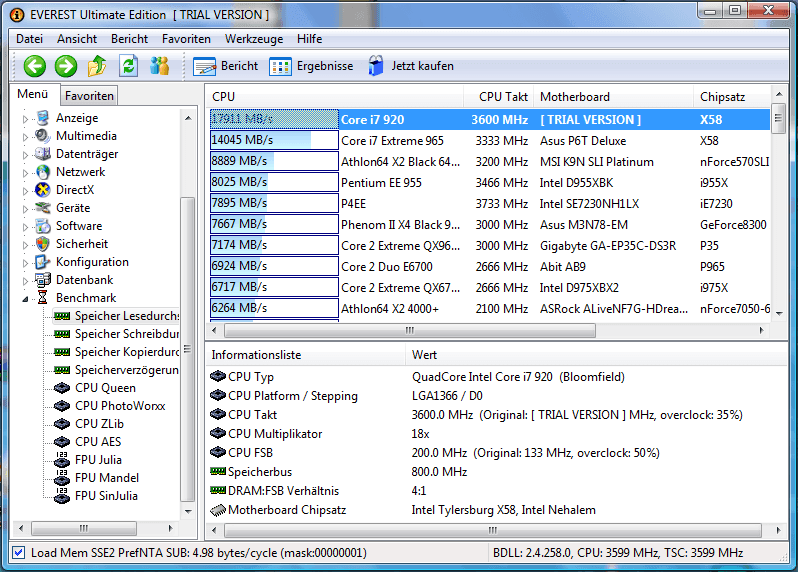
Task: Select the Konfiguration icon in tree
Action: 43,262
